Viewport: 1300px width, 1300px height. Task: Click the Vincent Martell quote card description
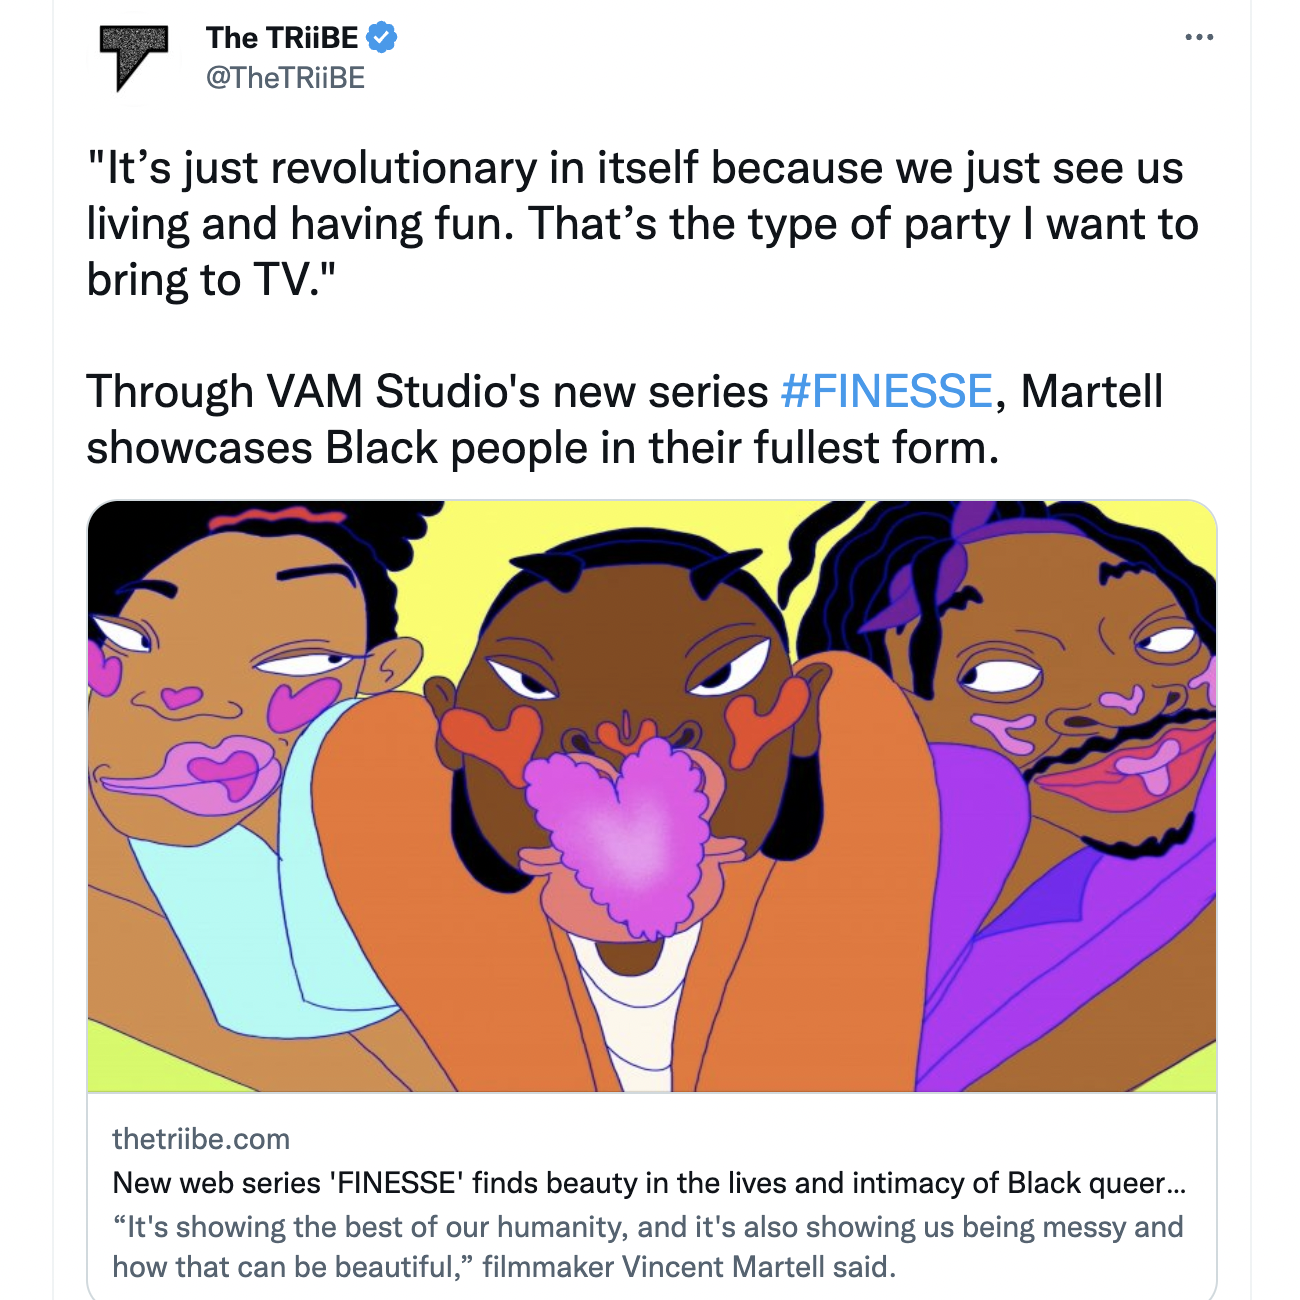pyautogui.click(x=648, y=1247)
